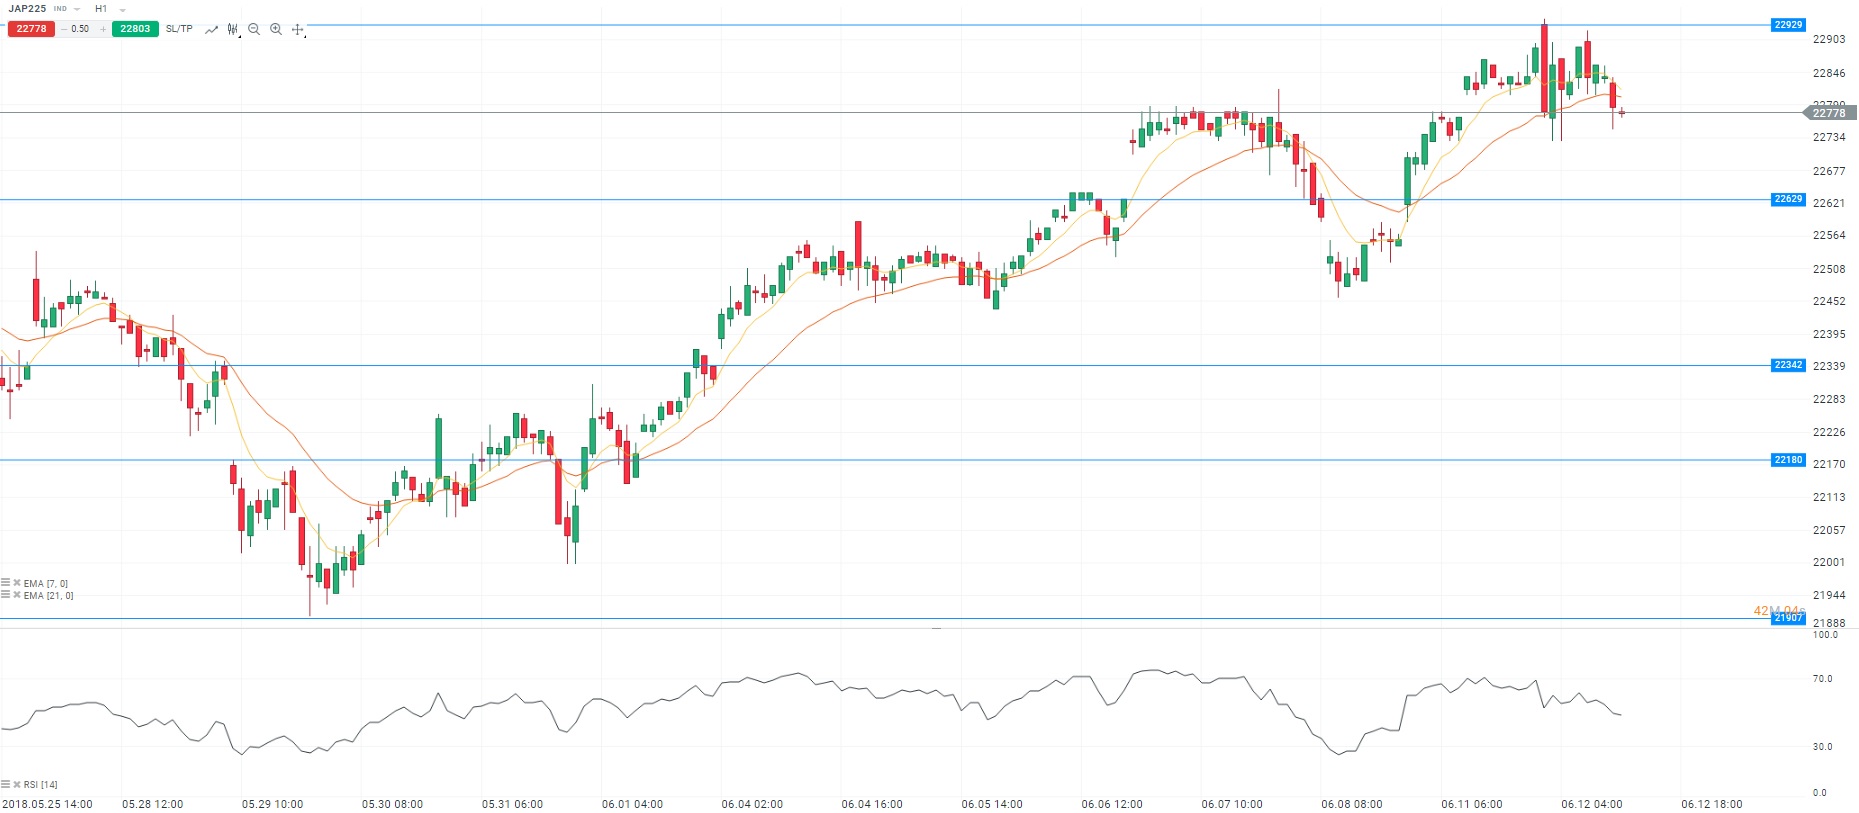Click the green buy price 22803 button
This screenshot has height=813, width=1859.
coord(135,29)
